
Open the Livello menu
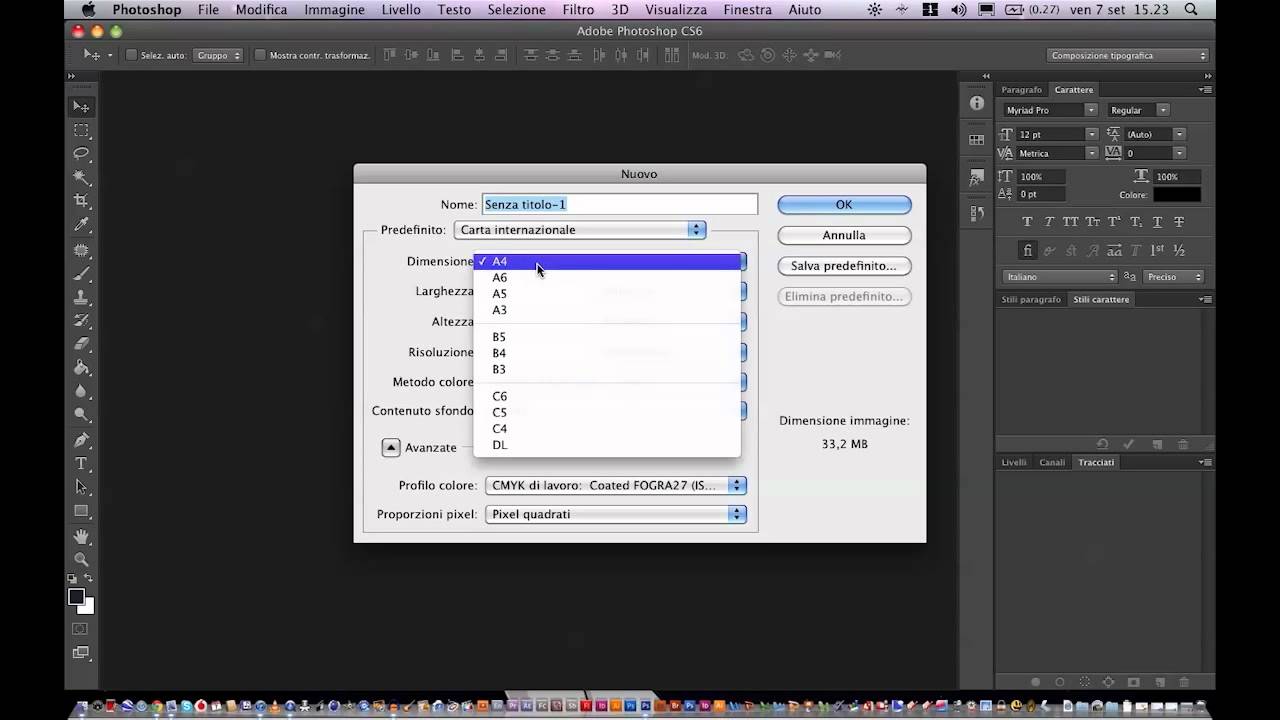(401, 10)
